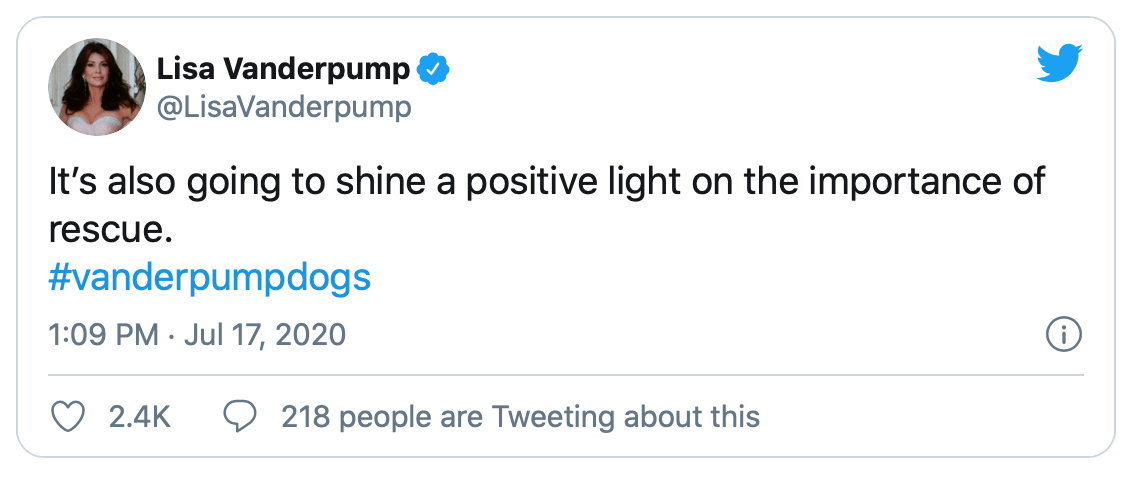Click the tweet's first line of text
The height and width of the screenshot is (482, 1138).
coord(546,185)
